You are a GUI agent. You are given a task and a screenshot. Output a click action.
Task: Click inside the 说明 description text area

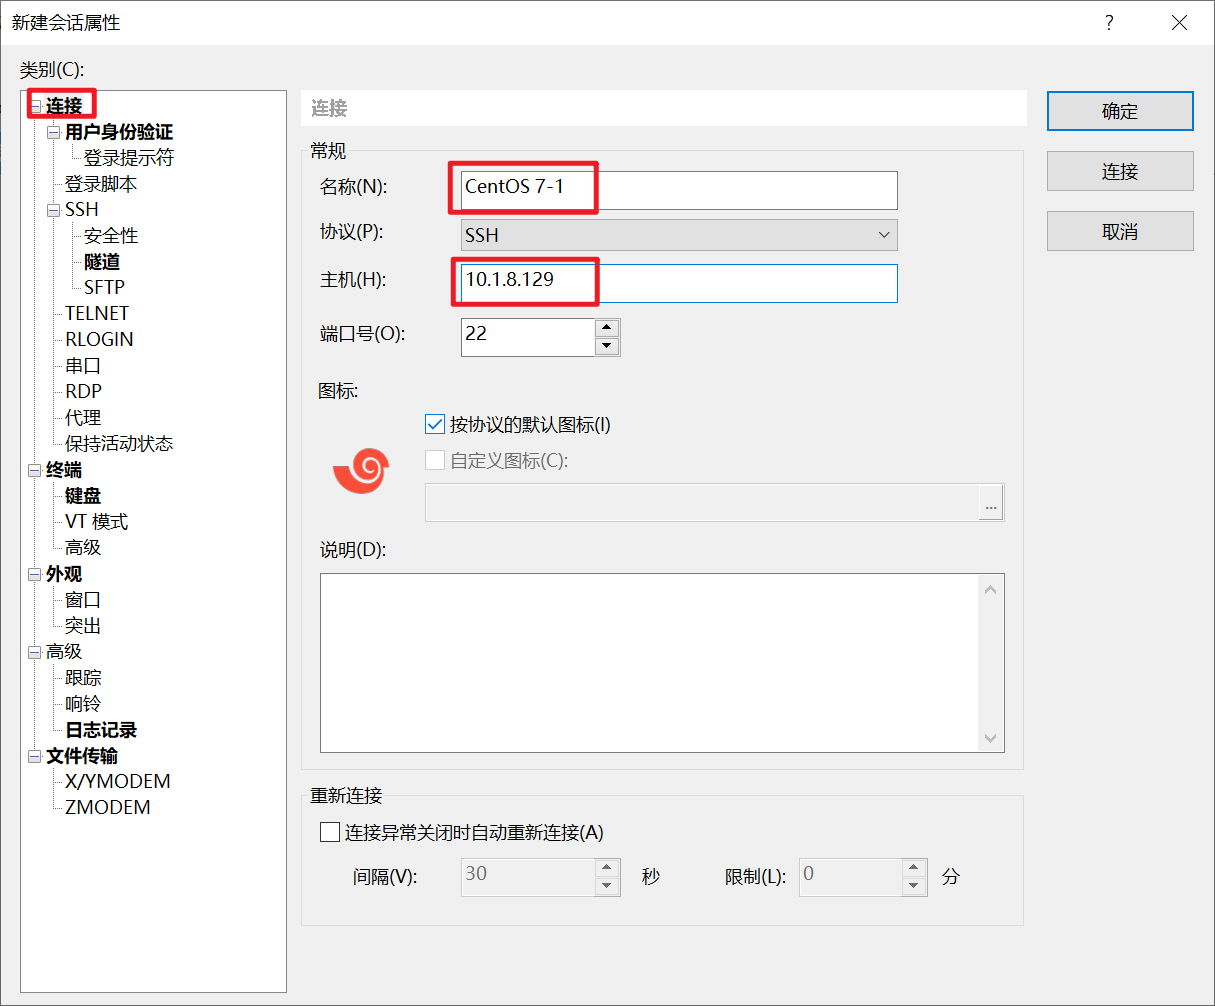pyautogui.click(x=650, y=663)
